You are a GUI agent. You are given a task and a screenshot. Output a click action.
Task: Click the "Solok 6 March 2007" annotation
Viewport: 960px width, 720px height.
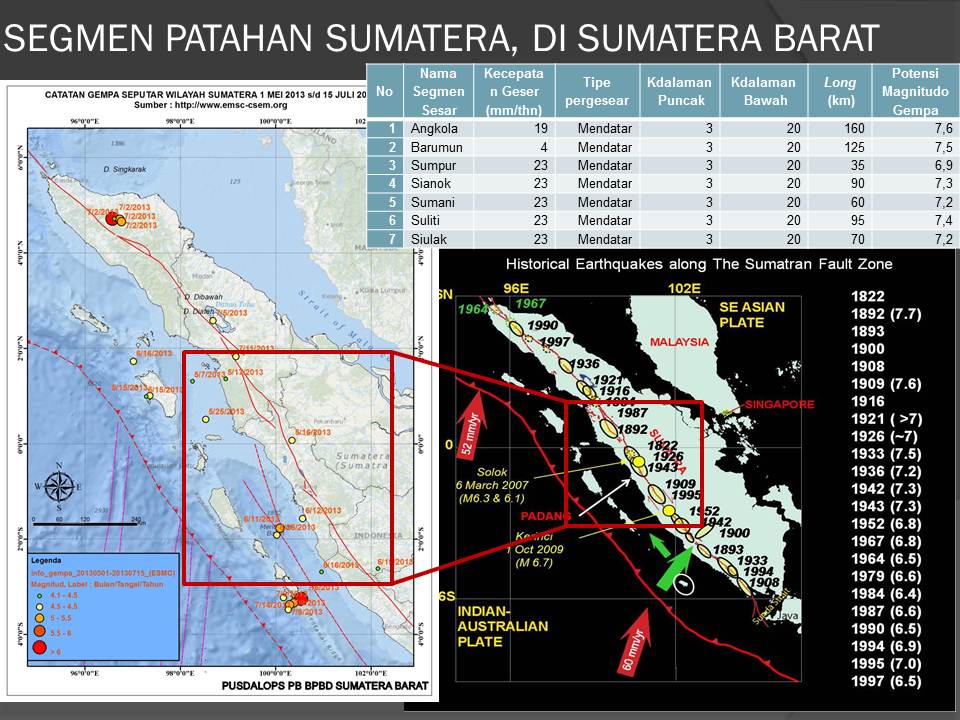coord(492,479)
